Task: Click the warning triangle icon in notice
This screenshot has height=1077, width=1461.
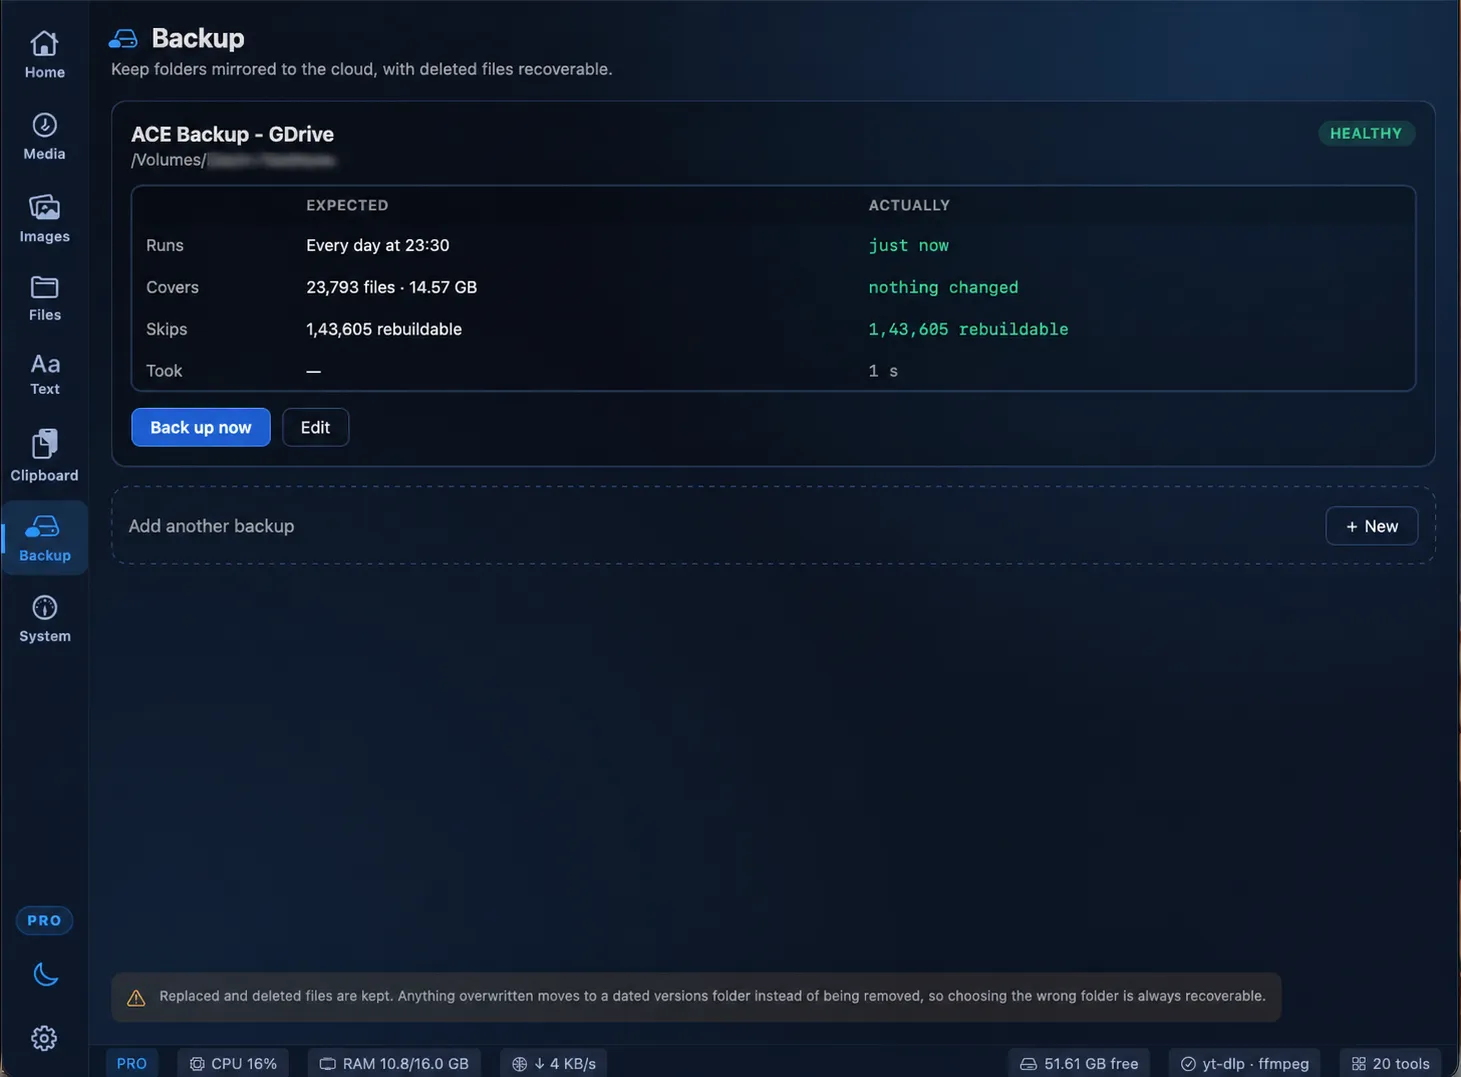Action: tap(136, 997)
